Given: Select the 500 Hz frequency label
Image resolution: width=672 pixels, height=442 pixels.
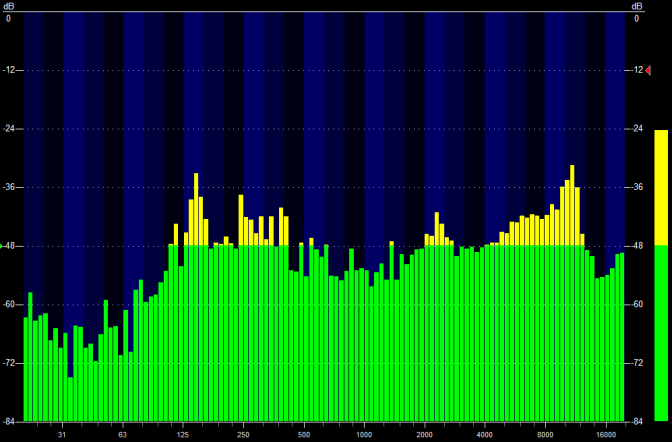Looking at the screenshot, I should pyautogui.click(x=304, y=435).
